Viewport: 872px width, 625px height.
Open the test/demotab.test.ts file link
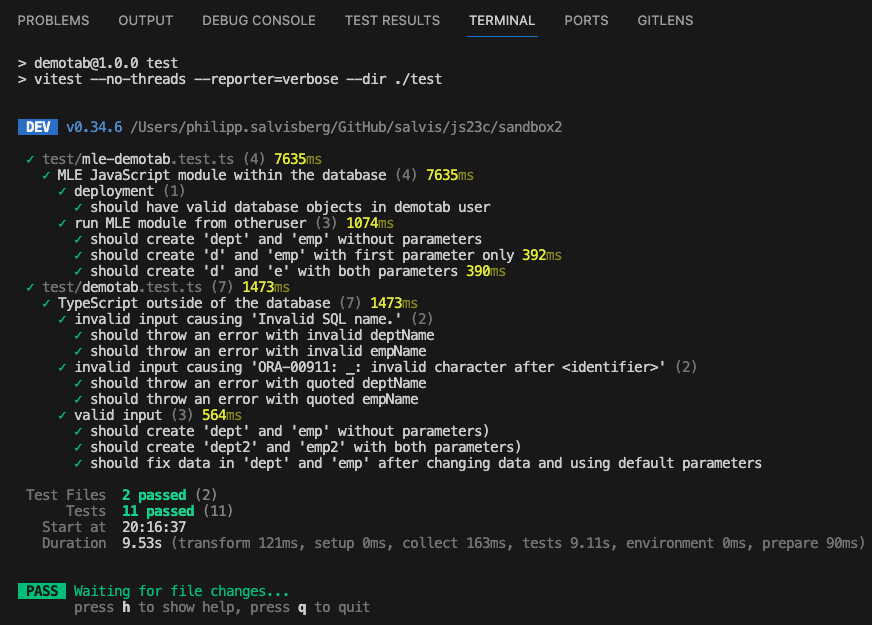pyautogui.click(x=122, y=287)
